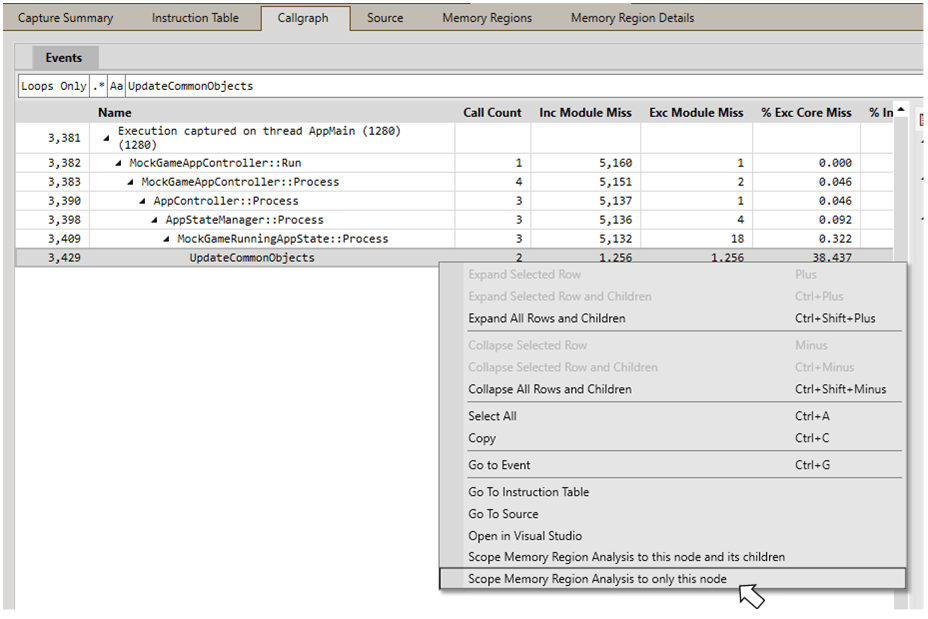This screenshot has height=619, width=928.
Task: Switch to the Source tab
Action: pos(385,18)
